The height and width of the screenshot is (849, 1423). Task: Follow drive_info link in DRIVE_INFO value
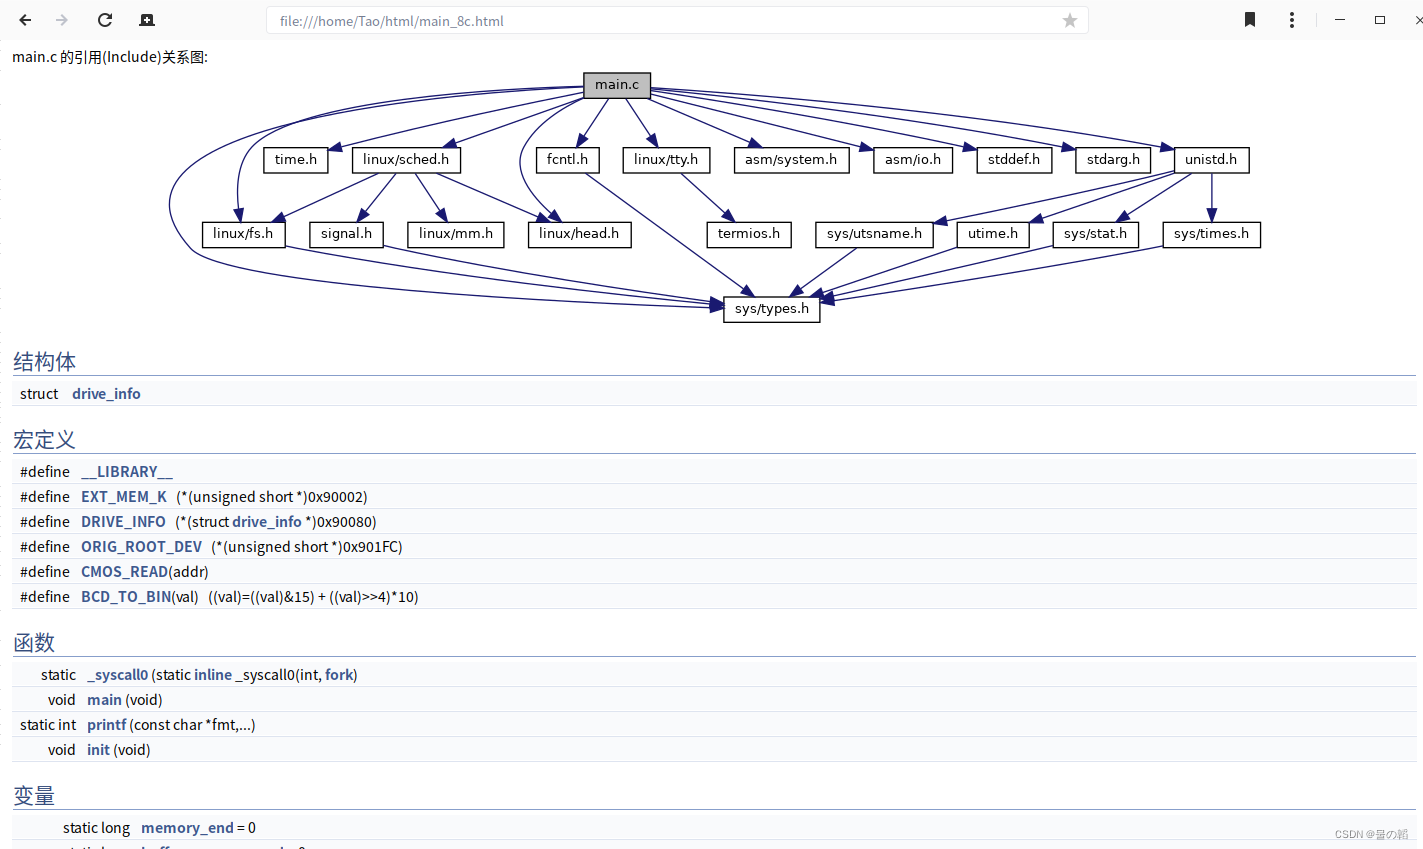267,522
